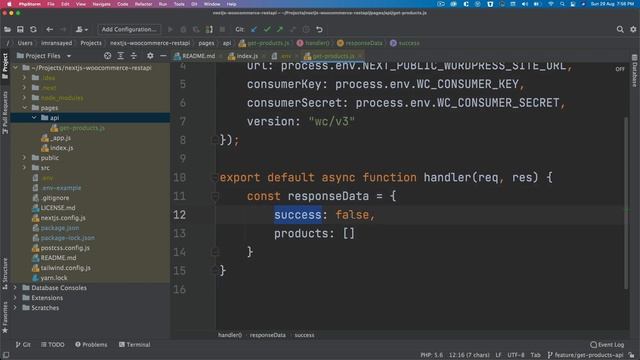Expand the src folder
This screenshot has height=360, width=640.
pyautogui.click(x=24, y=168)
